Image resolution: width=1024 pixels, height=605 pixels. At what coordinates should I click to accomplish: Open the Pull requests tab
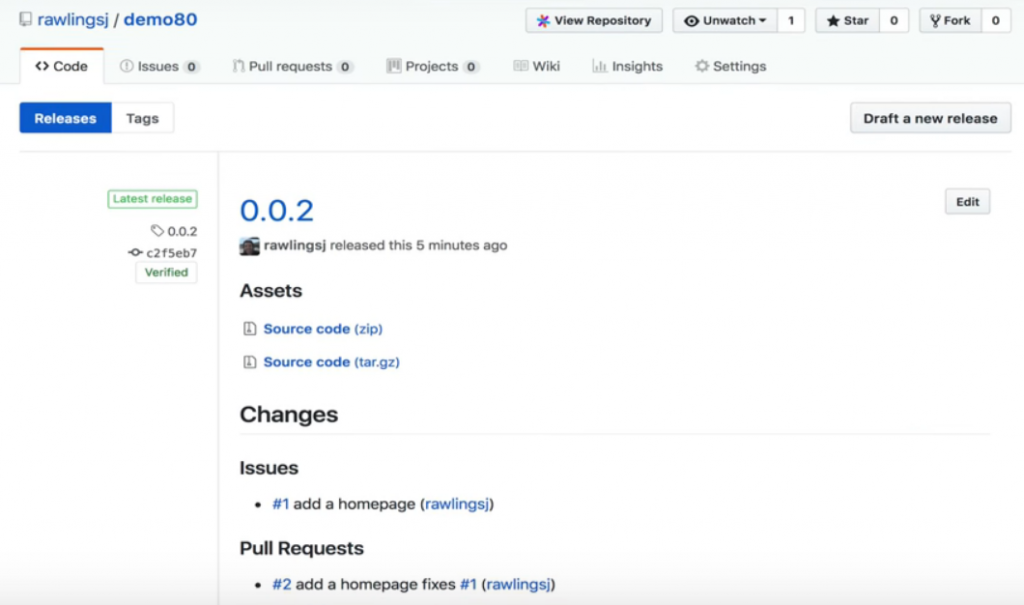click(293, 66)
